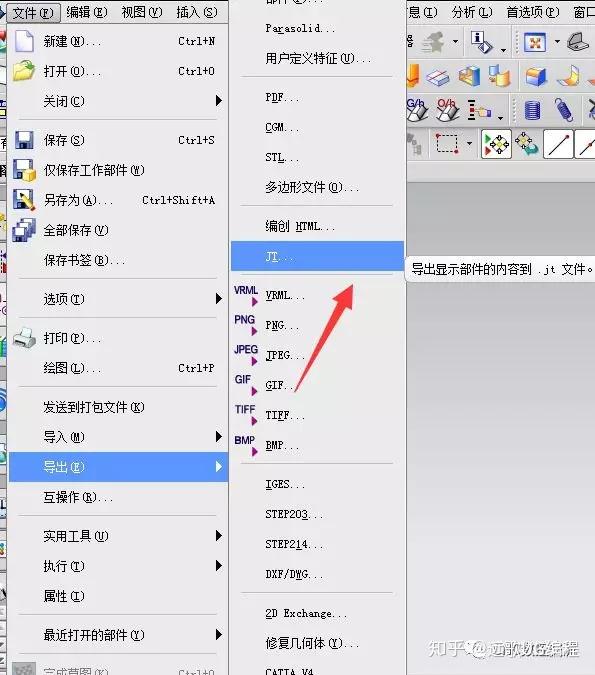The width and height of the screenshot is (595, 675).
Task: Click the Fit view toolbar icon
Action: pyautogui.click(x=535, y=42)
